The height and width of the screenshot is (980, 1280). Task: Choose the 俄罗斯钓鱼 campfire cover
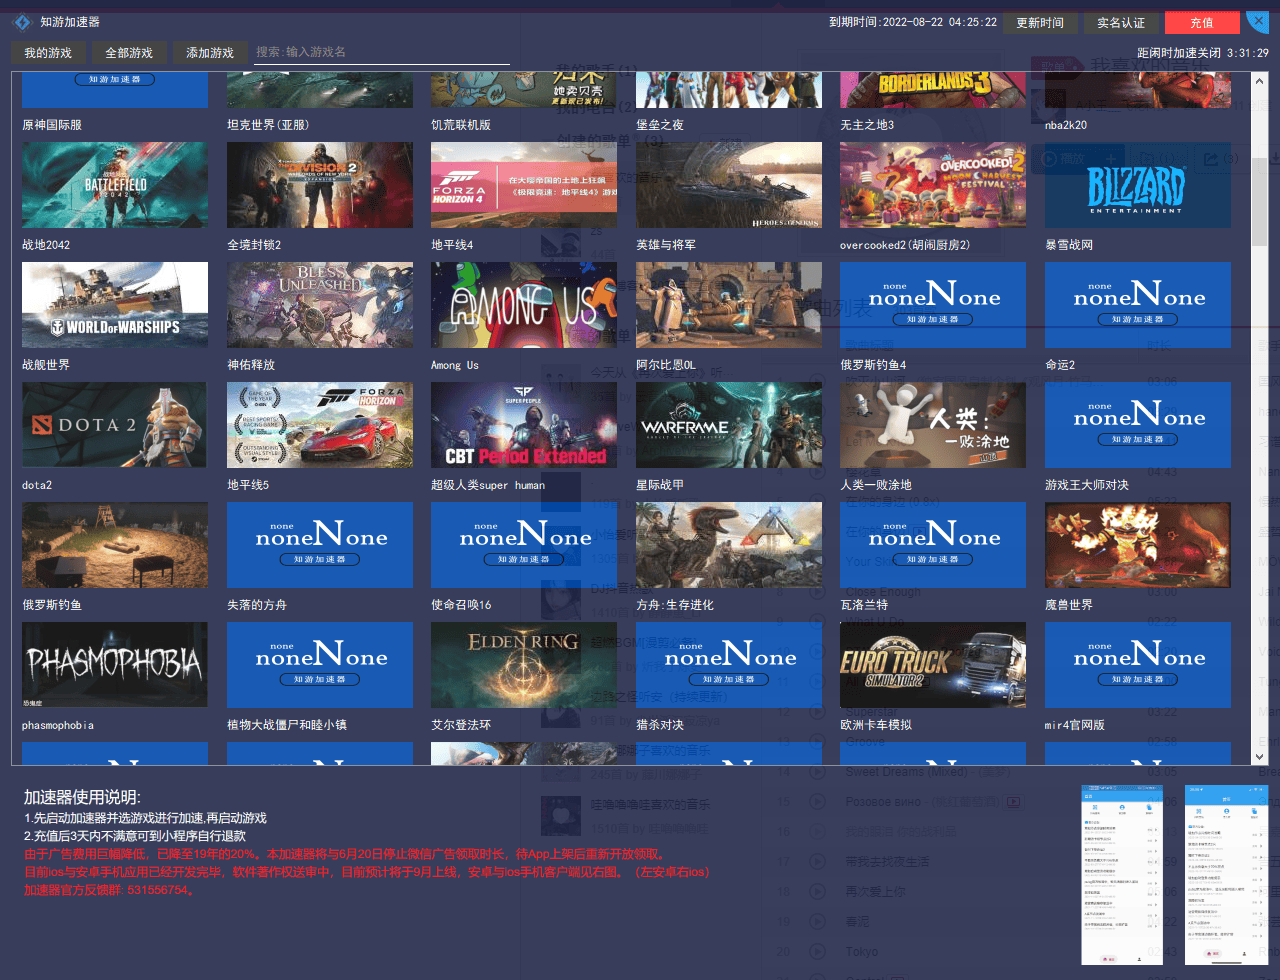[115, 545]
